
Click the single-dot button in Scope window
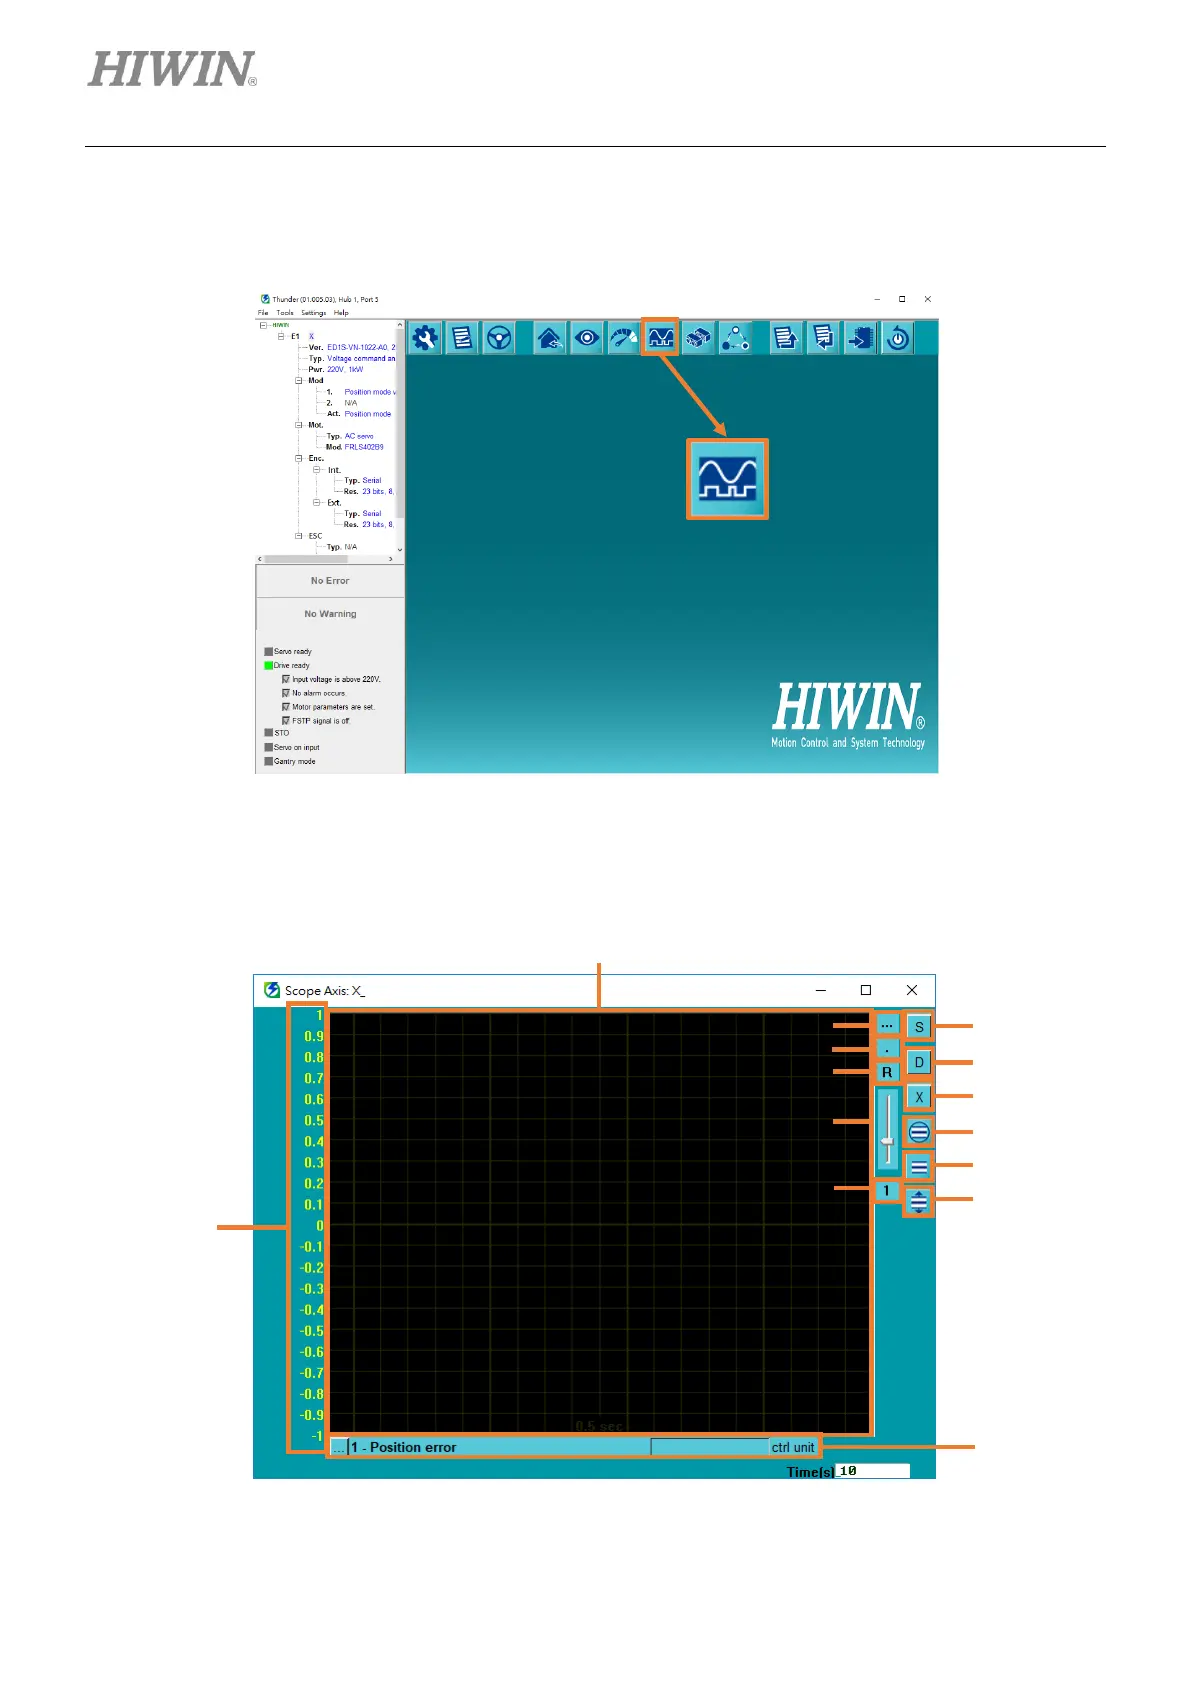[x=887, y=1049]
